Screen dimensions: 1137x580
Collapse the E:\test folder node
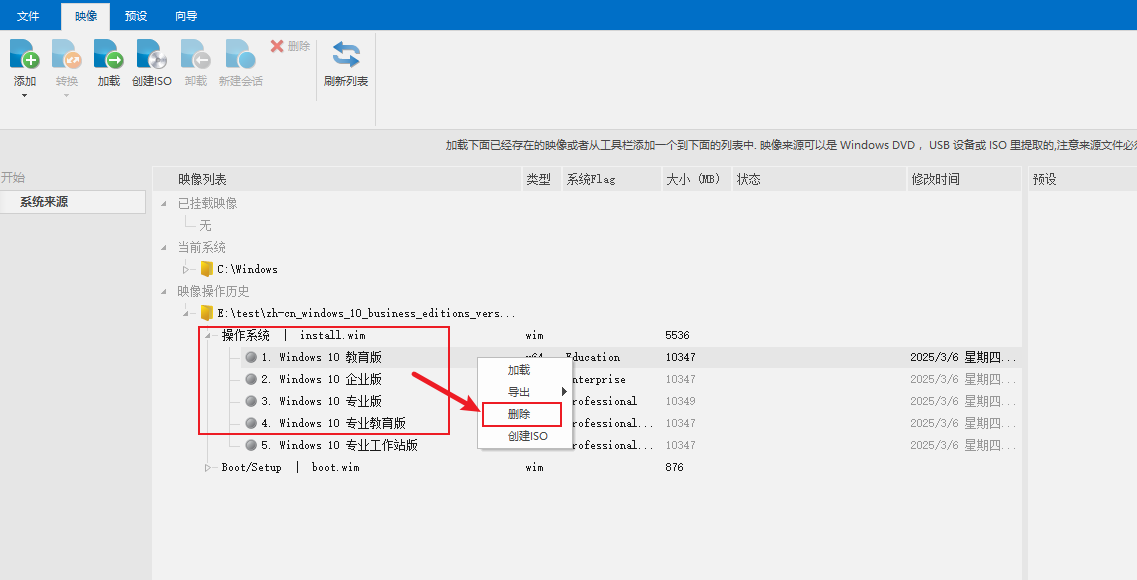186,313
